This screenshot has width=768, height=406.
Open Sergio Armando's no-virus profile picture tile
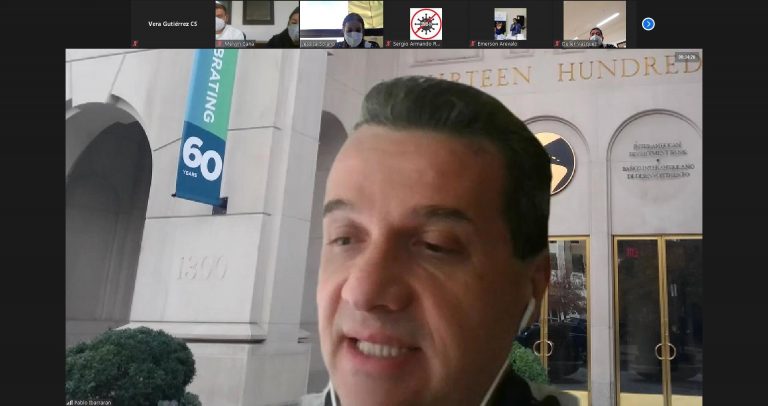point(426,22)
